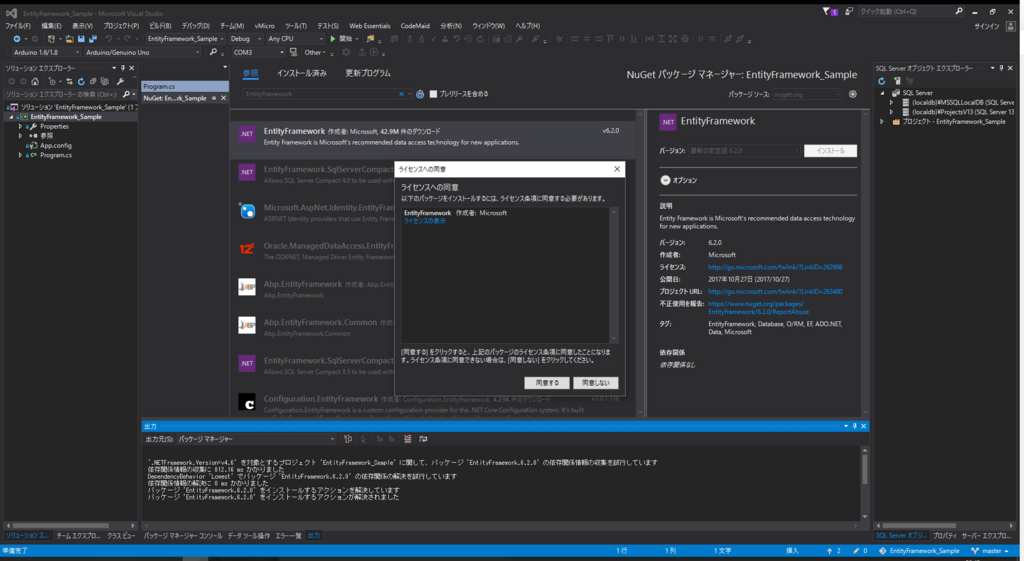The image size is (1024, 561).
Task: Click the serial monitor icon beside COM3
Action: tap(293, 52)
